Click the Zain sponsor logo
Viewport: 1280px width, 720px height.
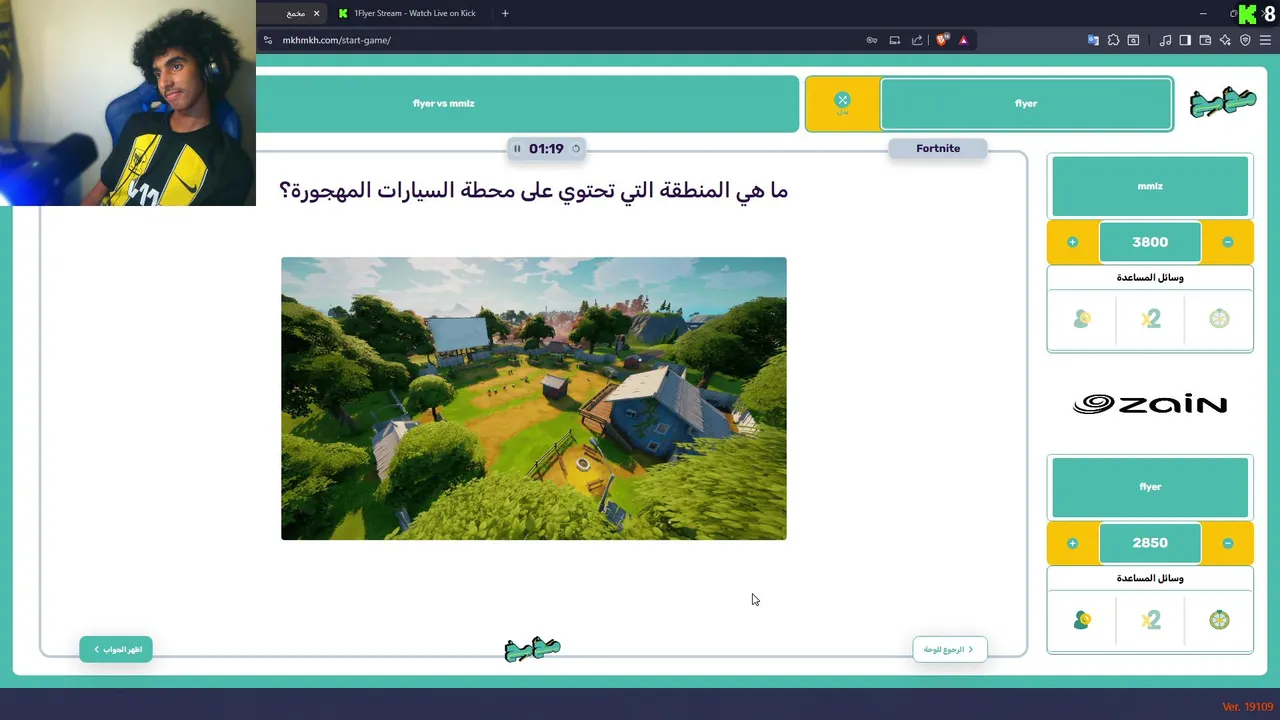click(x=1150, y=404)
